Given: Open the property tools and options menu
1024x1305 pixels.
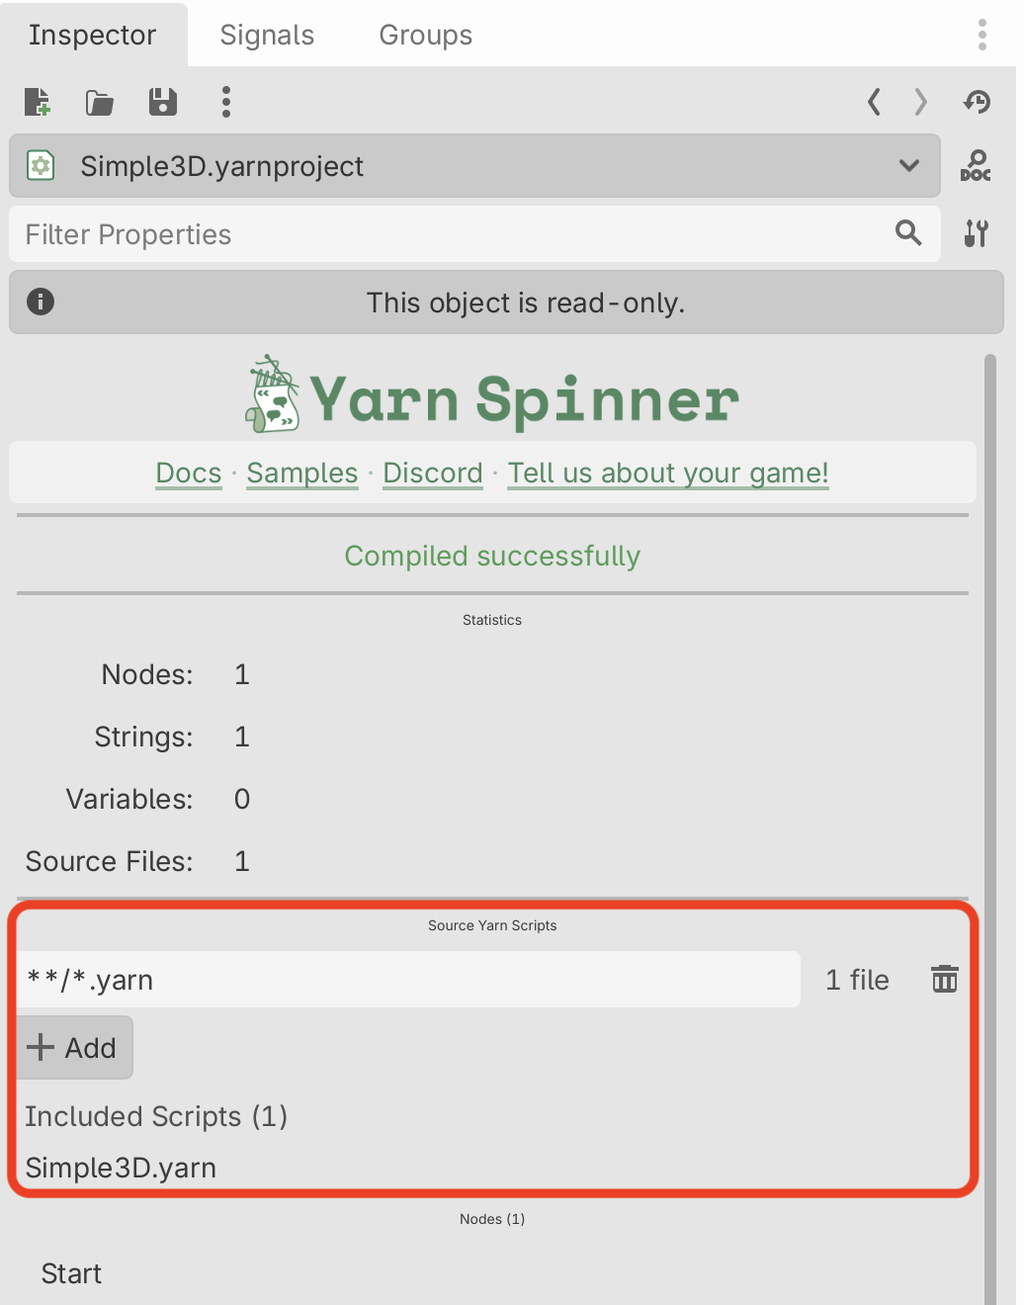Looking at the screenshot, I should pyautogui.click(x=976, y=234).
